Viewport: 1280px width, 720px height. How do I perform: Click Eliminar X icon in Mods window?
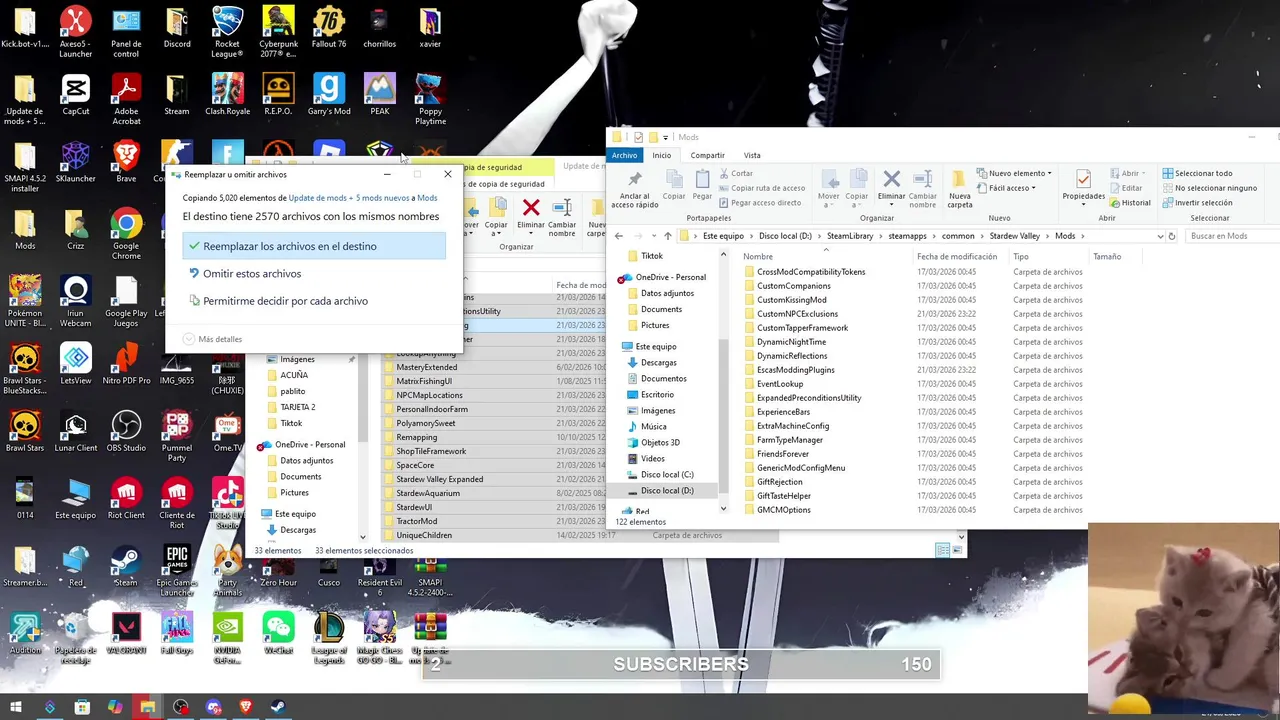(891, 179)
